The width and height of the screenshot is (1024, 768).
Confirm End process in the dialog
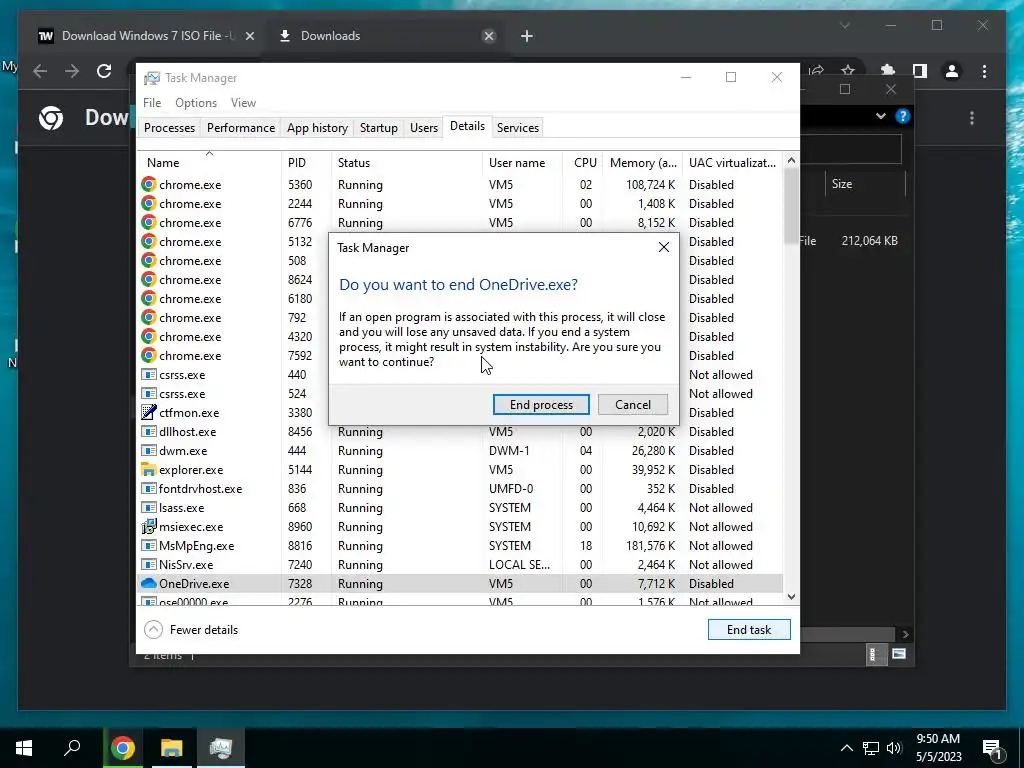[541, 404]
